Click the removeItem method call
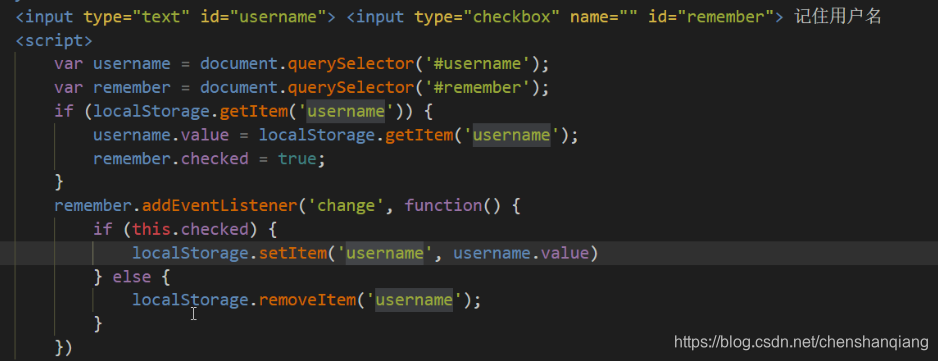 click(x=307, y=299)
